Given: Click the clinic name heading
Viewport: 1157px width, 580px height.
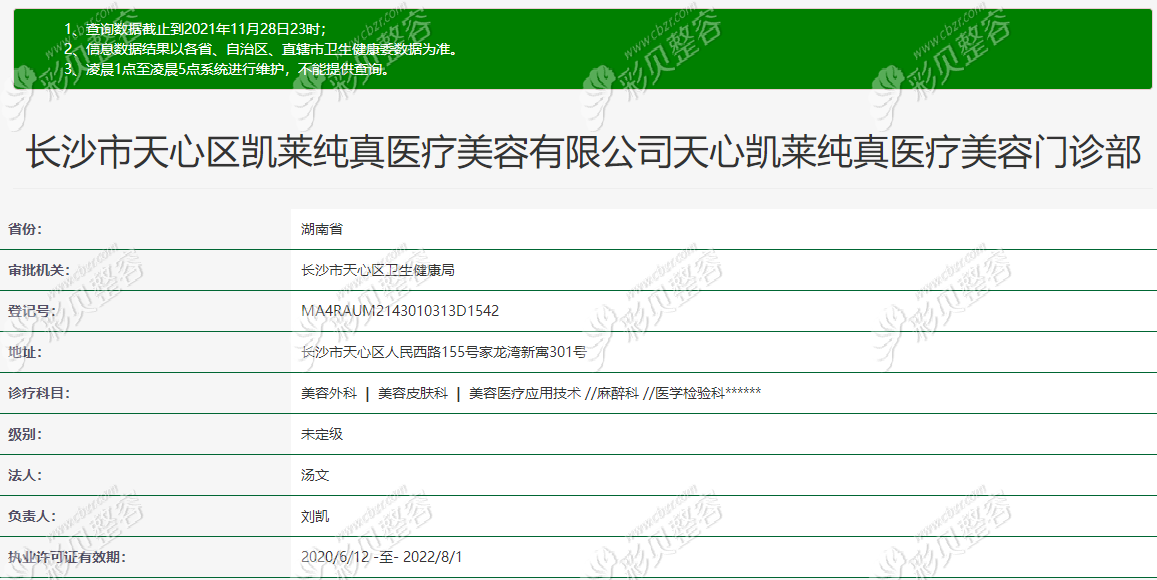Looking at the screenshot, I should coord(582,154).
